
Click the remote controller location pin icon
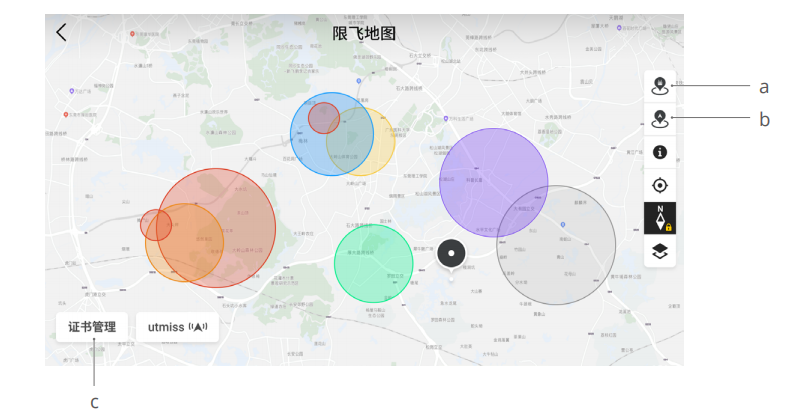(x=659, y=87)
